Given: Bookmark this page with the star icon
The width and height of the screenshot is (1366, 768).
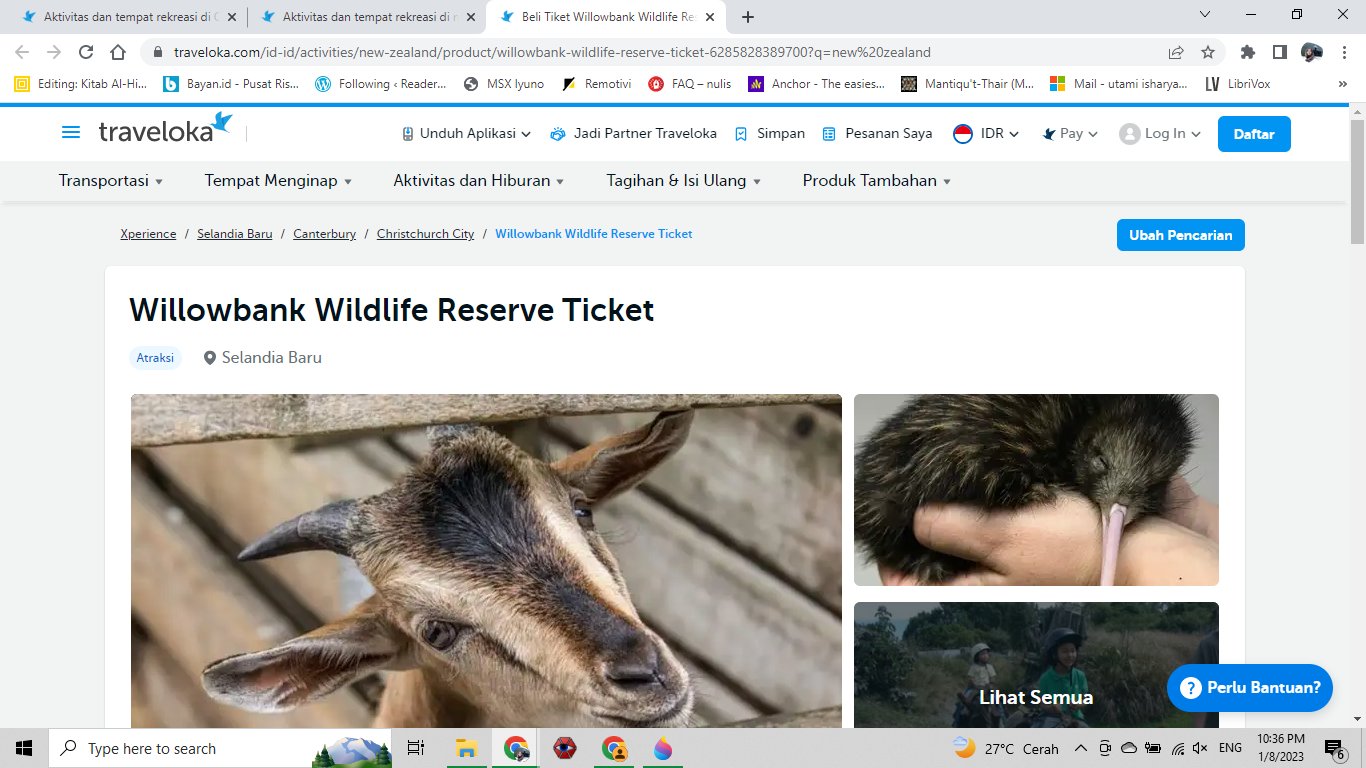Looking at the screenshot, I should [x=1207, y=52].
